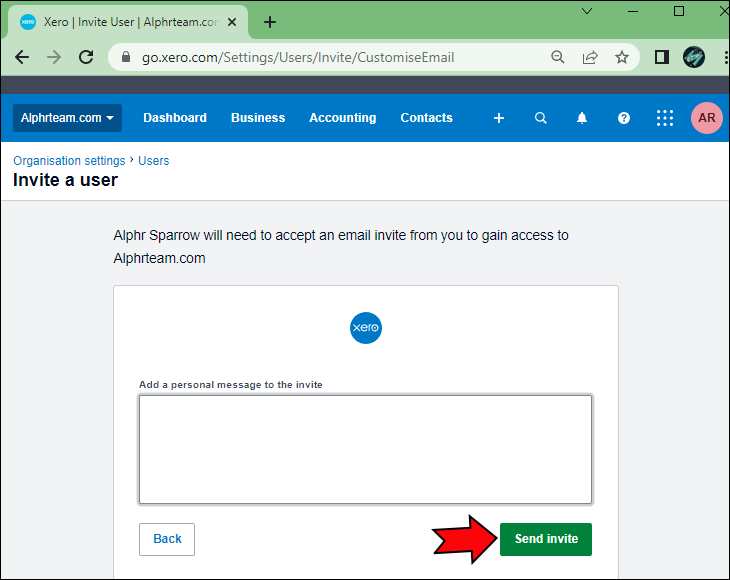The height and width of the screenshot is (580, 730).
Task: Open the Contacts menu
Action: [x=426, y=118]
